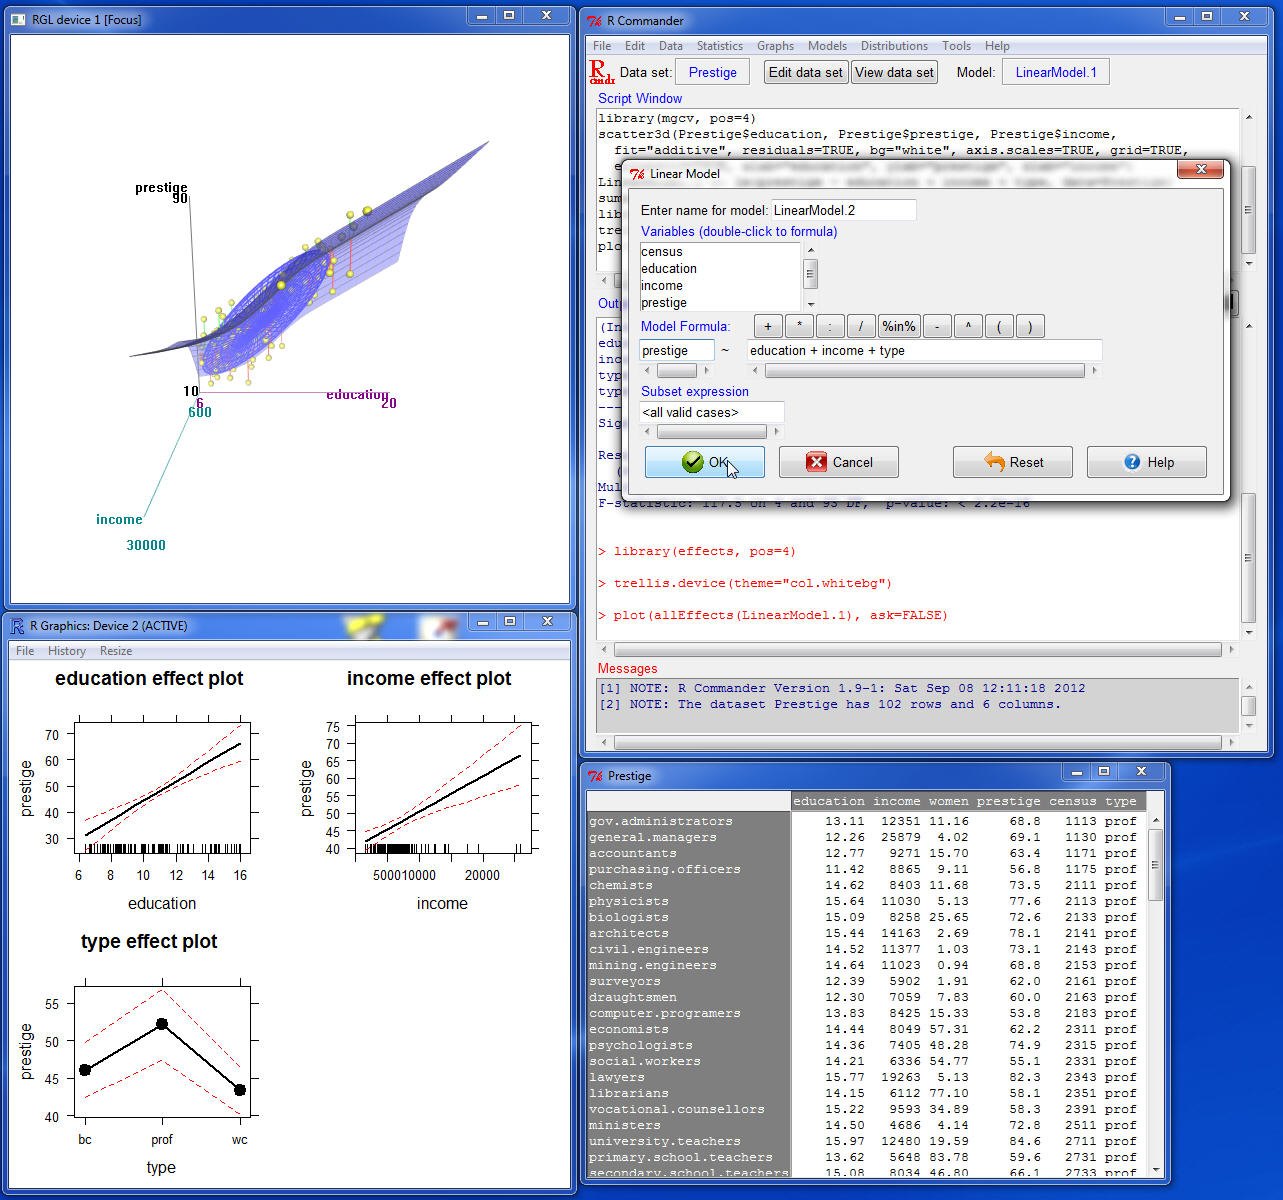
Task: Reset the Linear Model dialog
Action: click(x=1013, y=462)
